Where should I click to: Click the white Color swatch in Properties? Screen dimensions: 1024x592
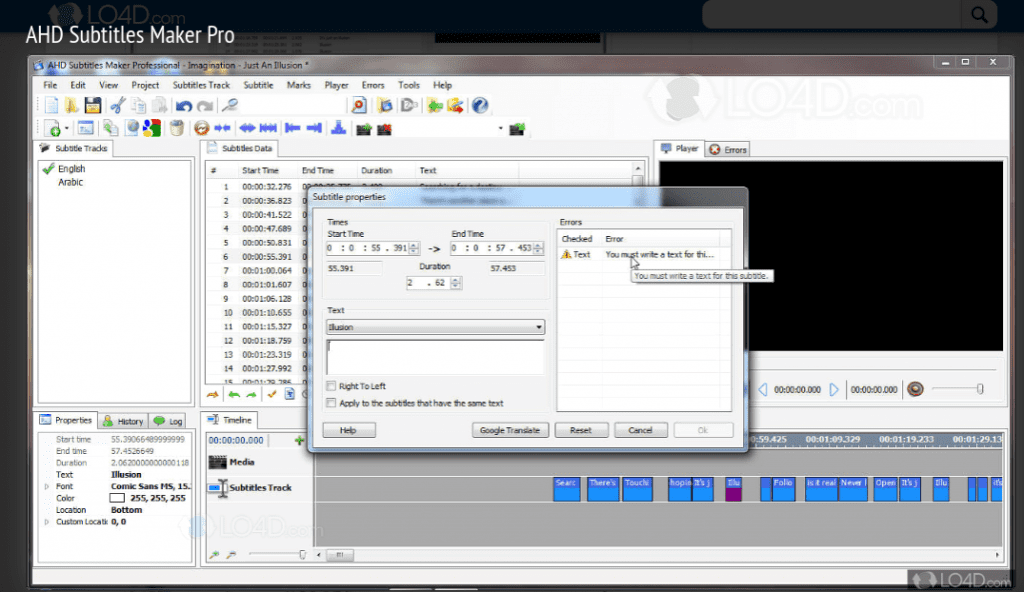(117, 499)
